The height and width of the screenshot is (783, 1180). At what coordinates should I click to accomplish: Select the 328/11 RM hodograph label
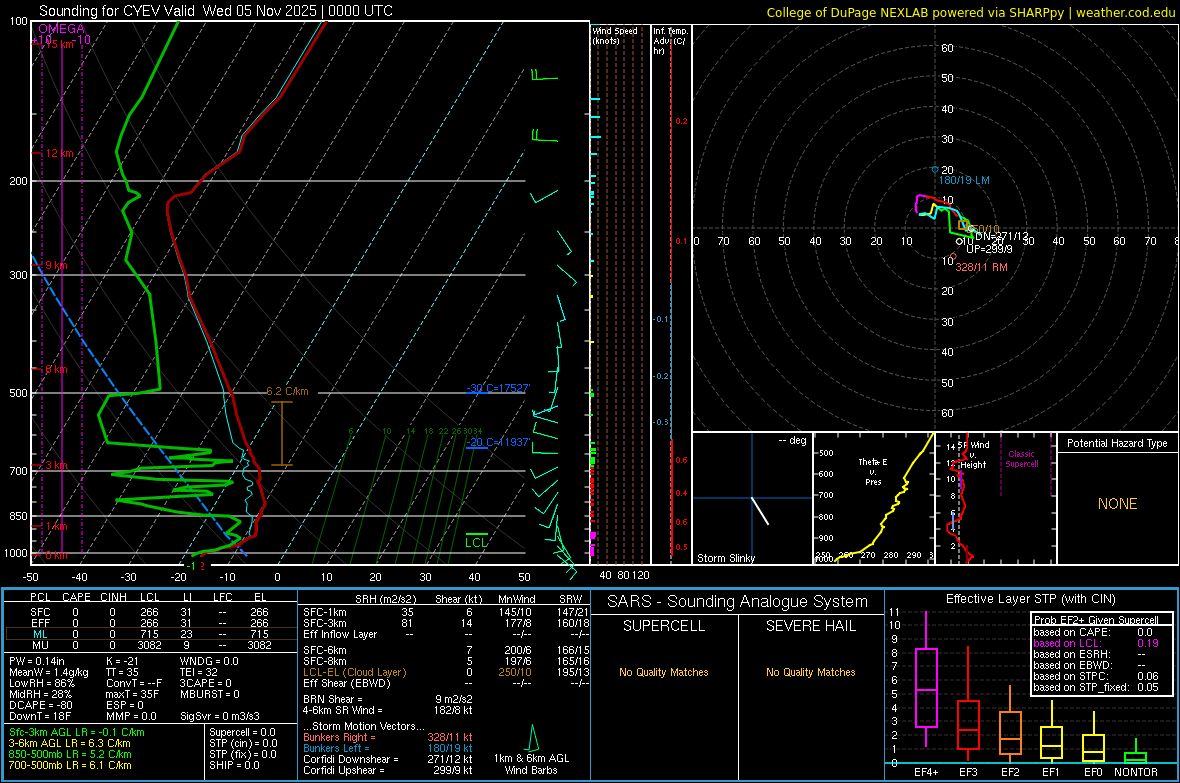coord(981,267)
